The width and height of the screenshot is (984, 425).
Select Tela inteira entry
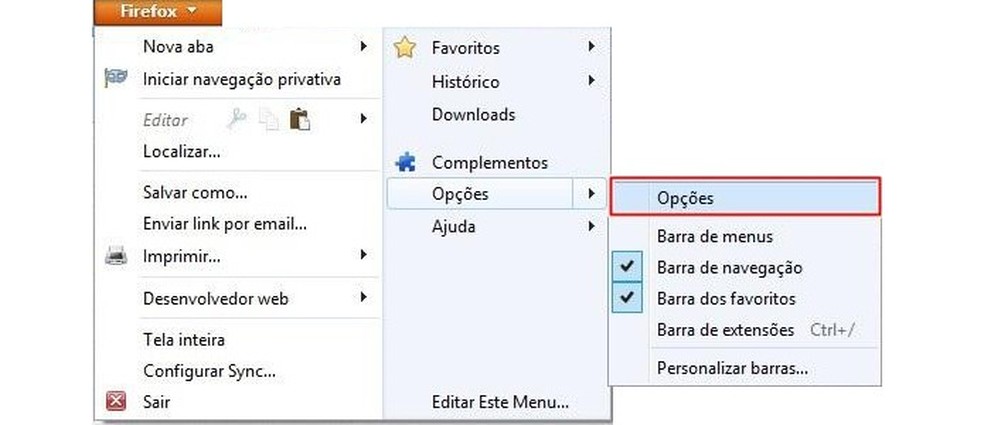click(x=184, y=340)
